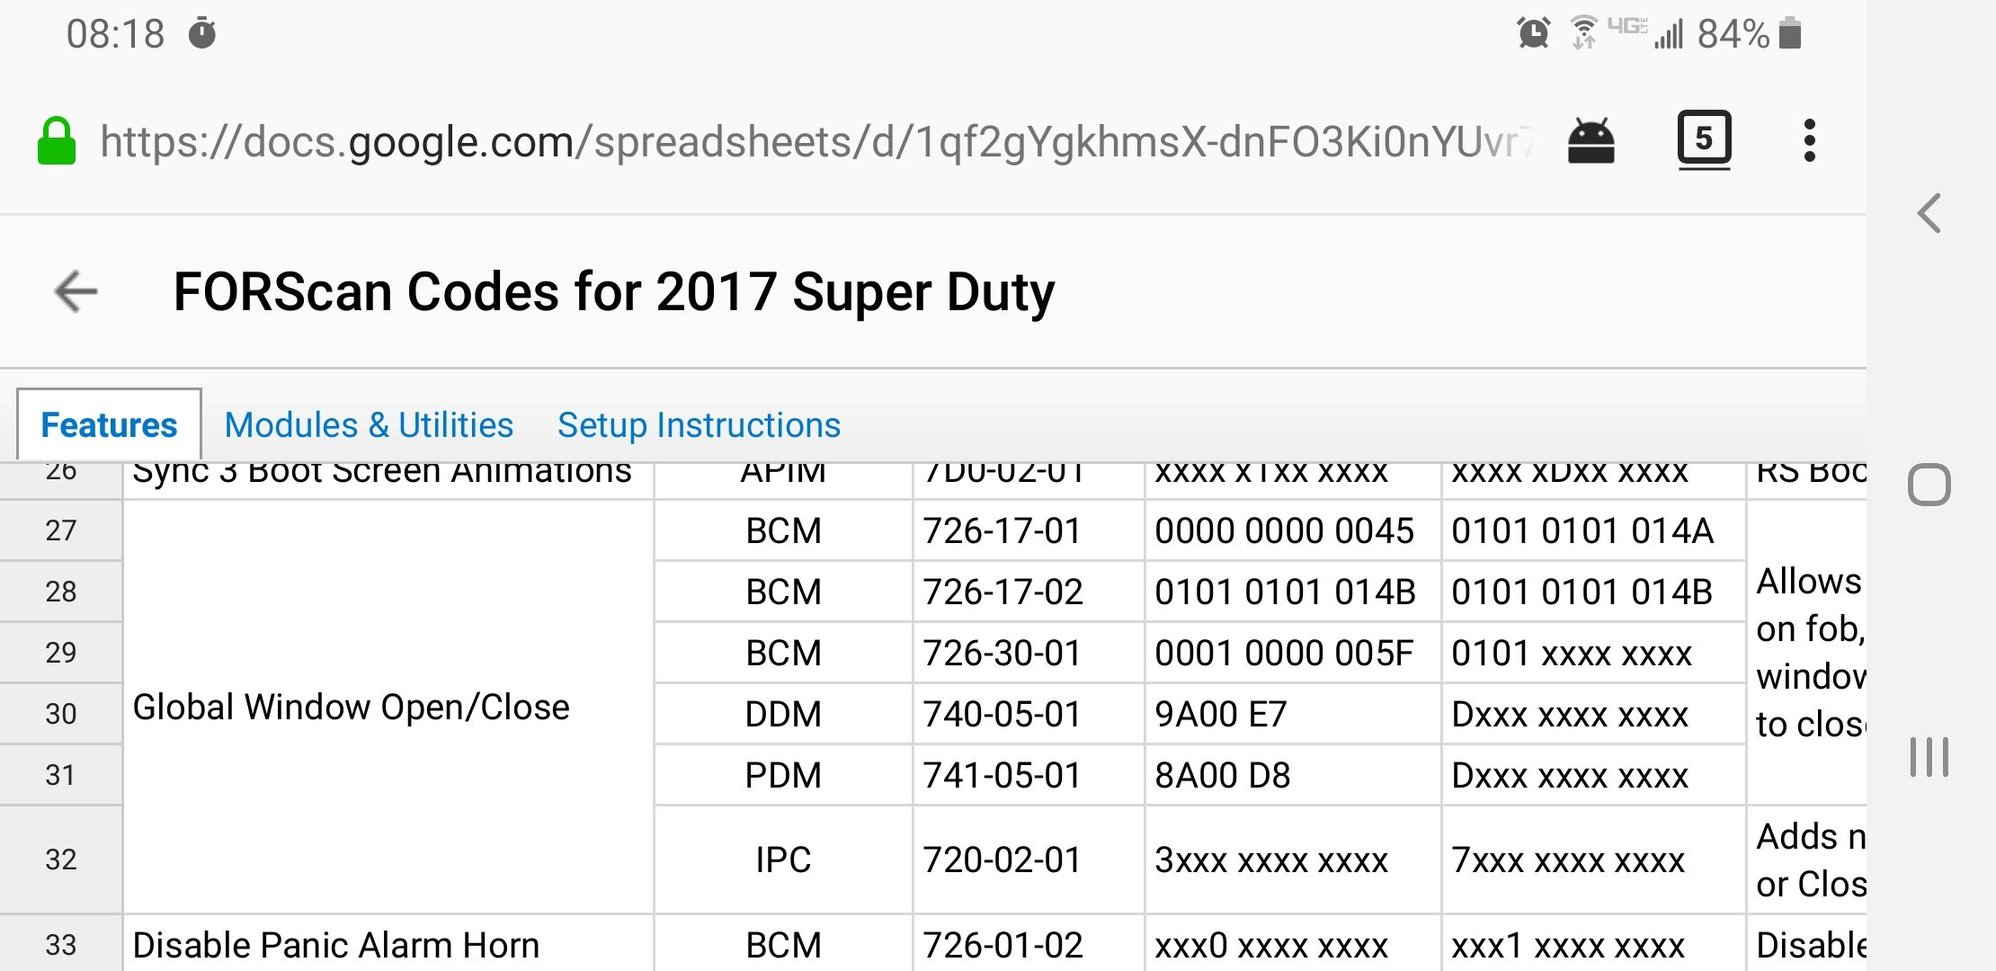Go back using the spreadsheet back arrow
1996x971 pixels.
(x=76, y=292)
